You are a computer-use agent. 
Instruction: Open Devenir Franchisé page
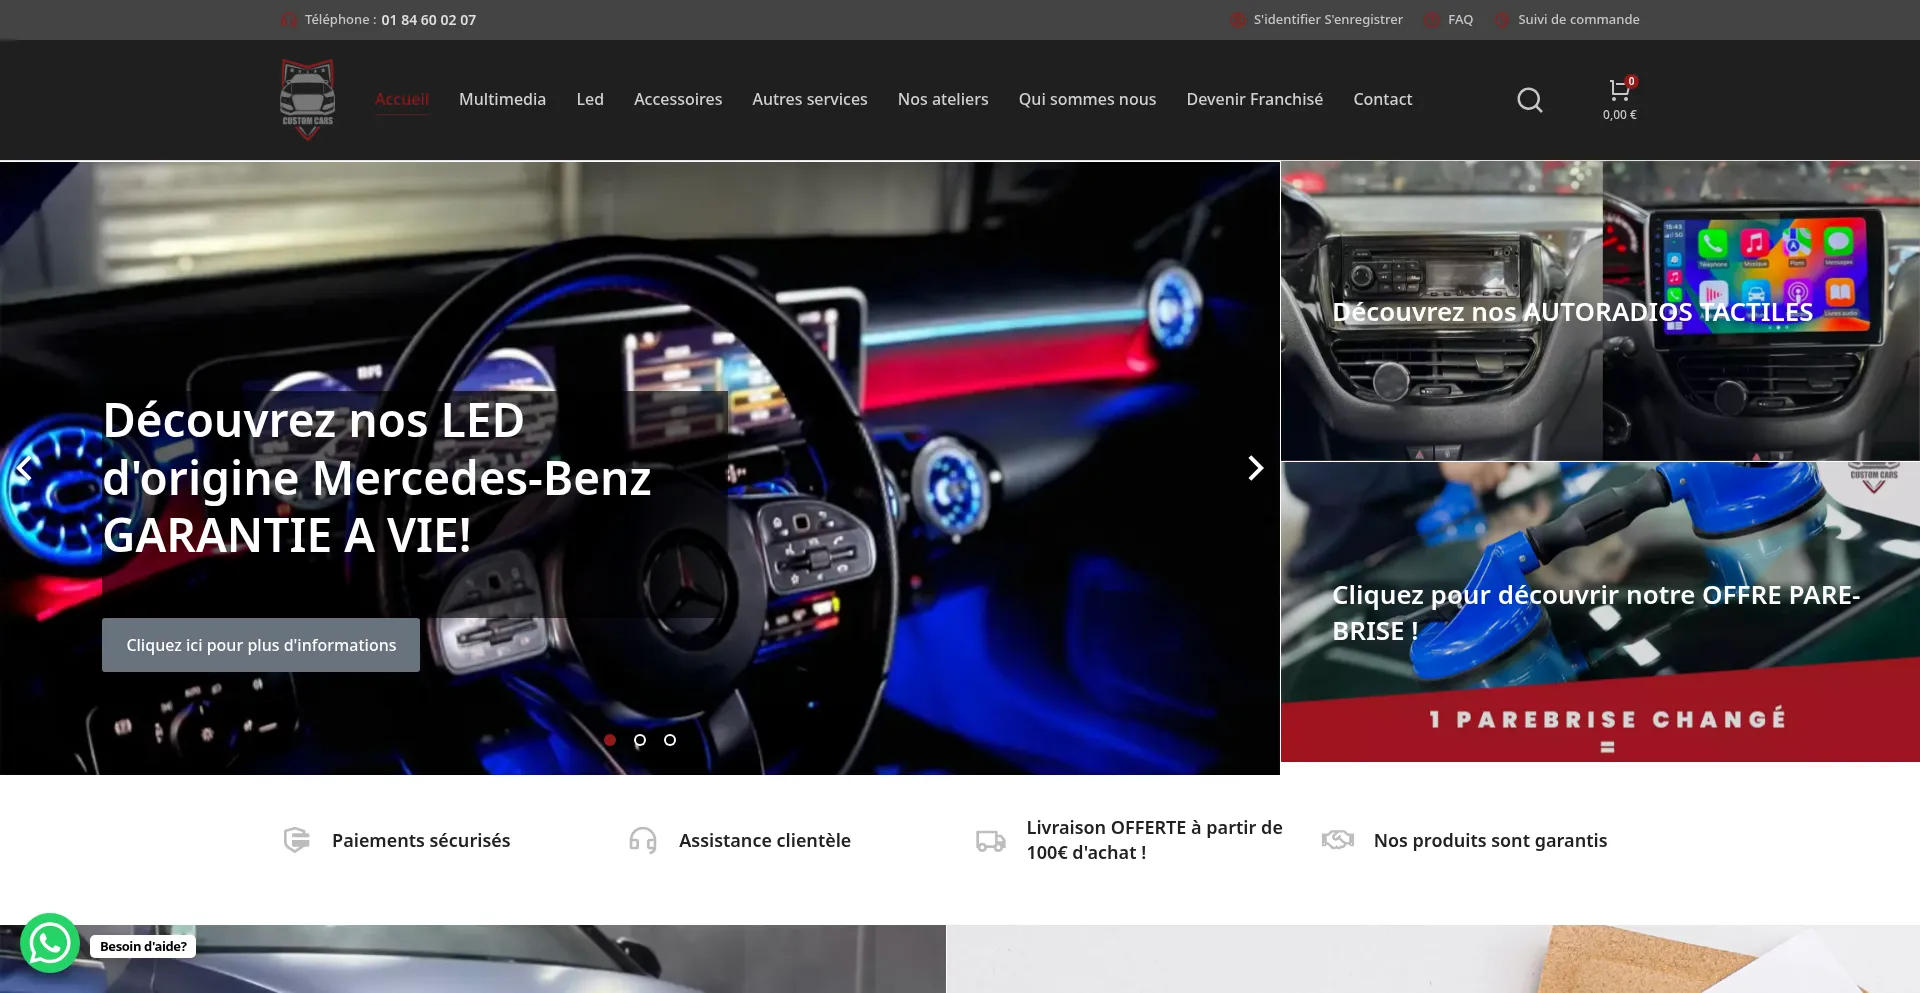tap(1255, 99)
